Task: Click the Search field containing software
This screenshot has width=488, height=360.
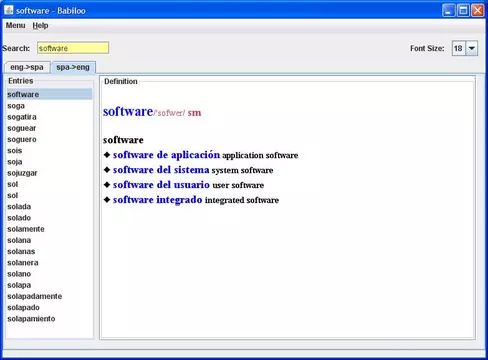Action: [x=73, y=48]
